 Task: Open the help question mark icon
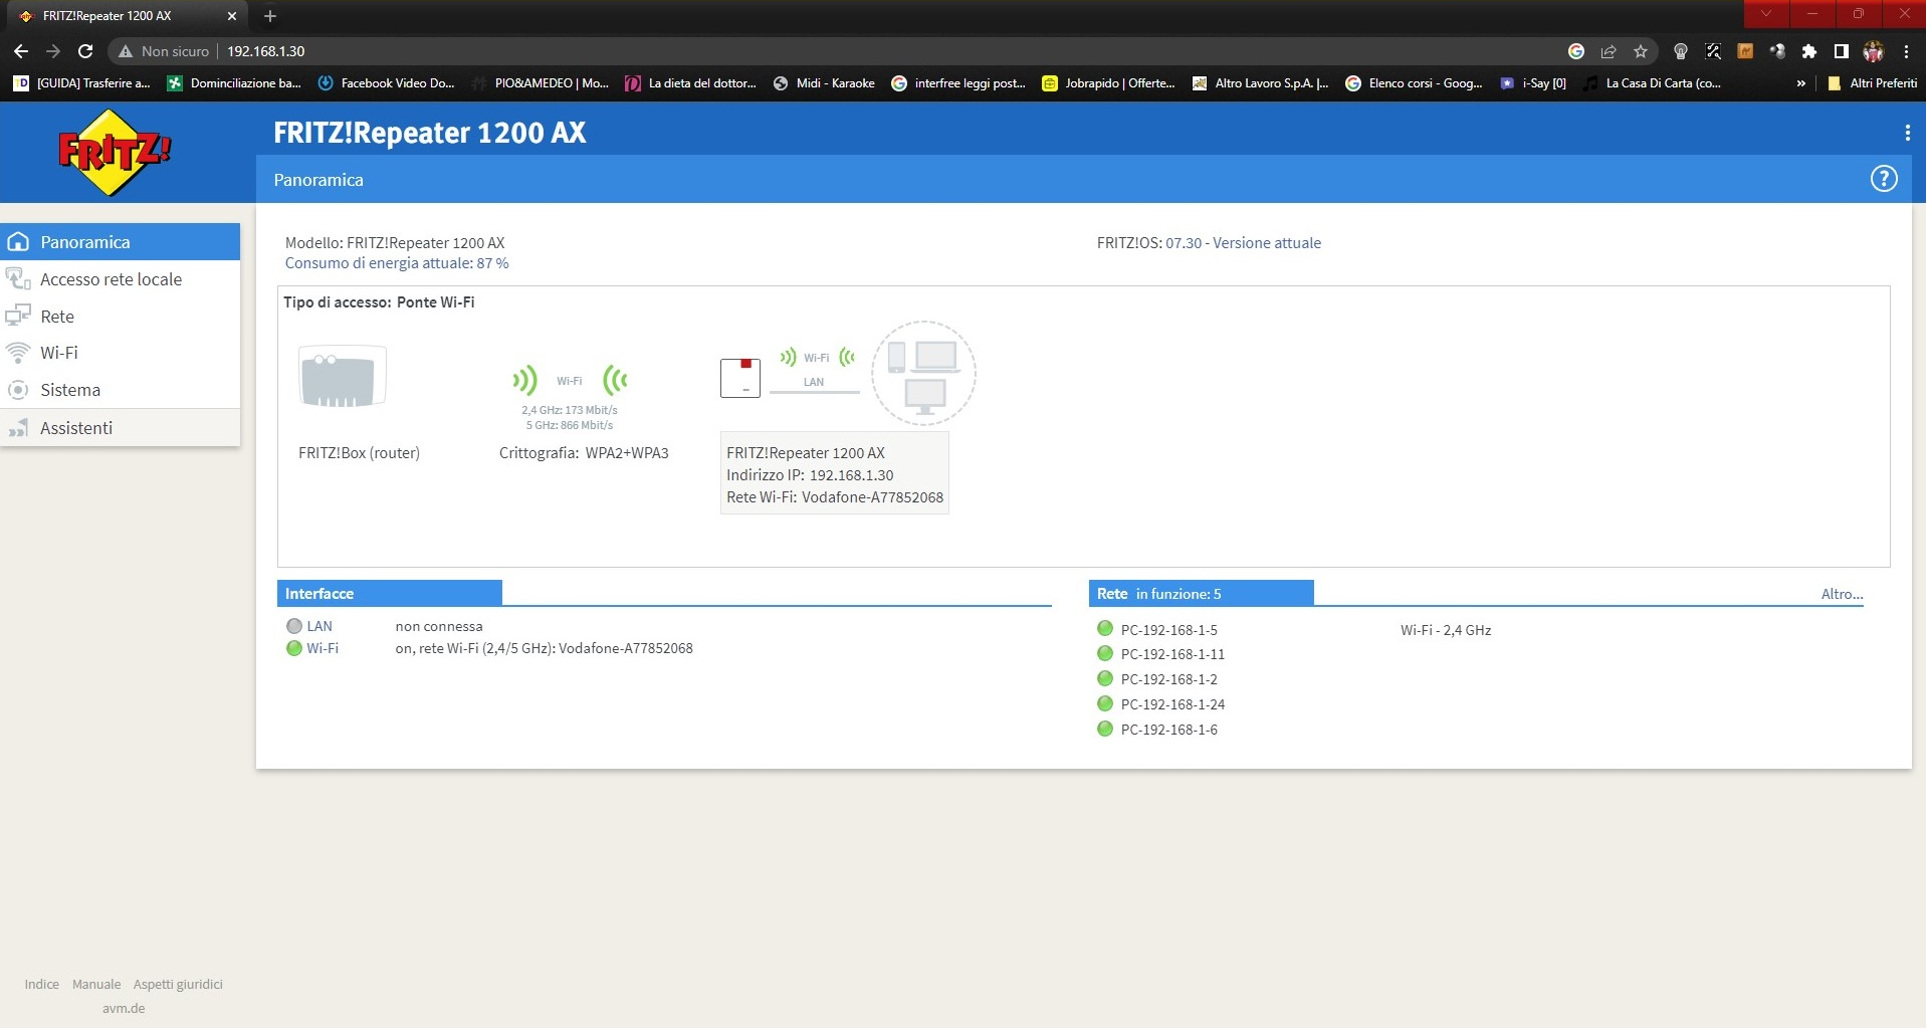tap(1884, 179)
